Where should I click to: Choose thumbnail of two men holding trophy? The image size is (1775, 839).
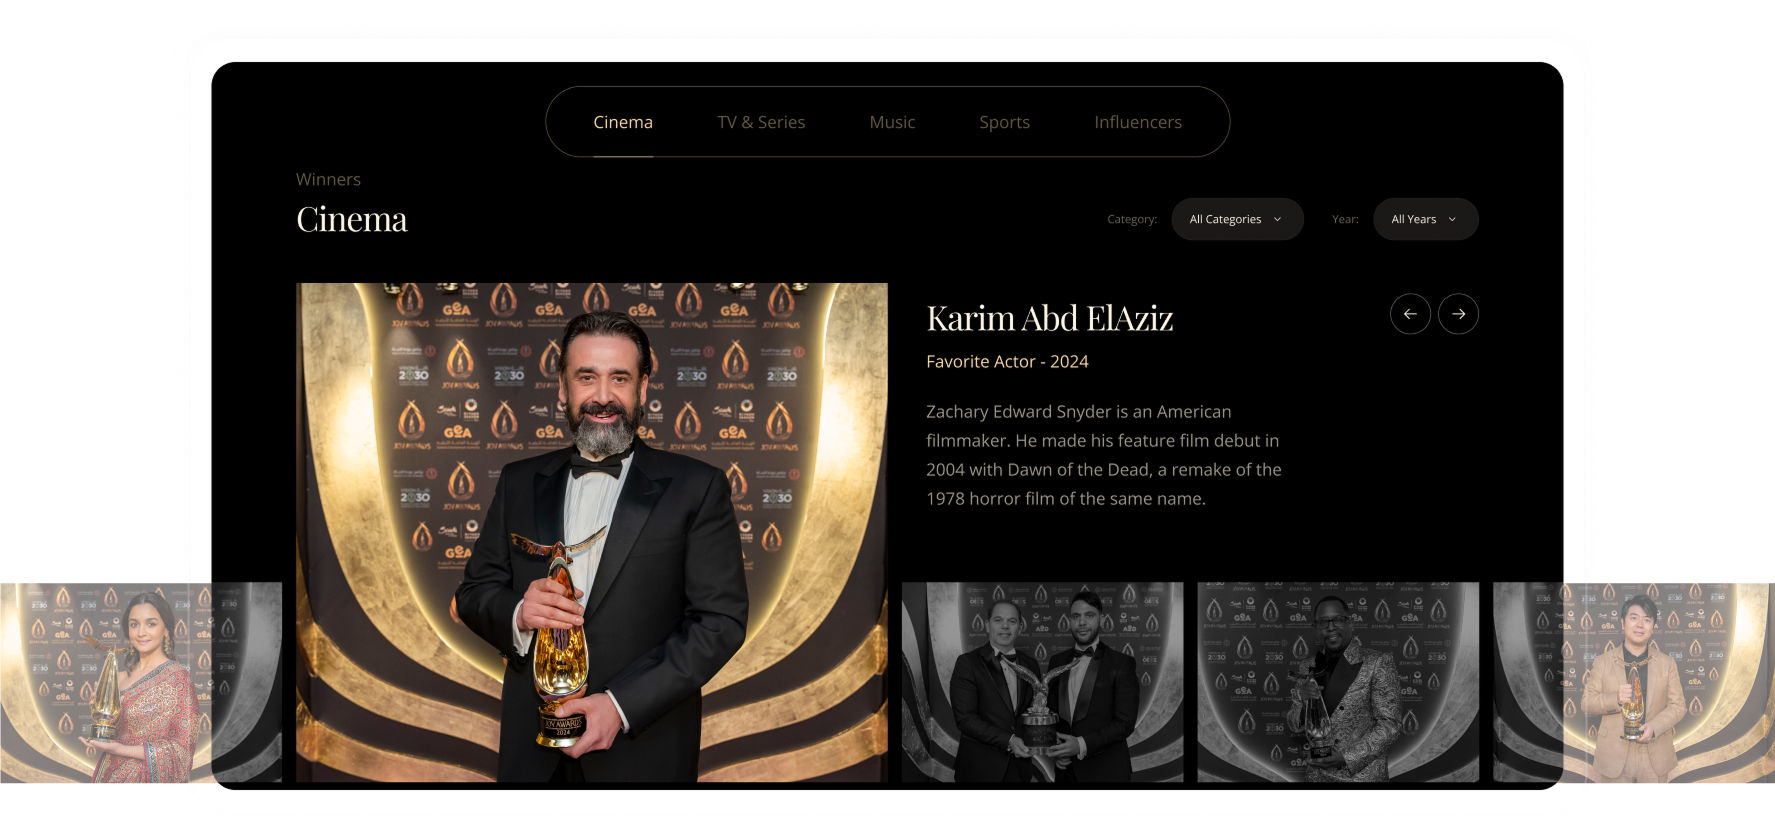(1042, 682)
